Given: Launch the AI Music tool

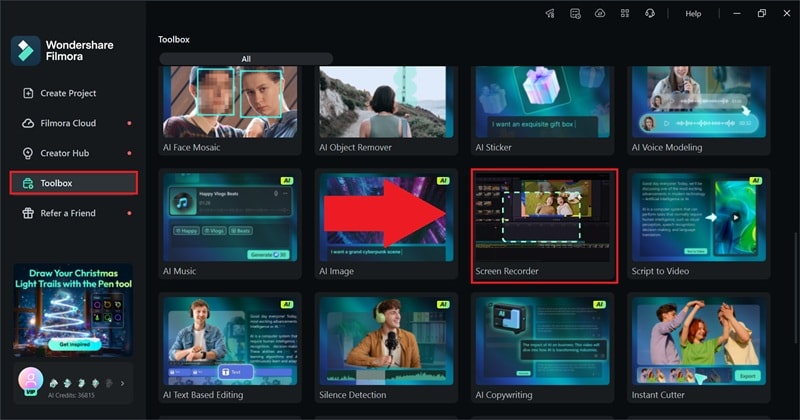Looking at the screenshot, I should 230,224.
